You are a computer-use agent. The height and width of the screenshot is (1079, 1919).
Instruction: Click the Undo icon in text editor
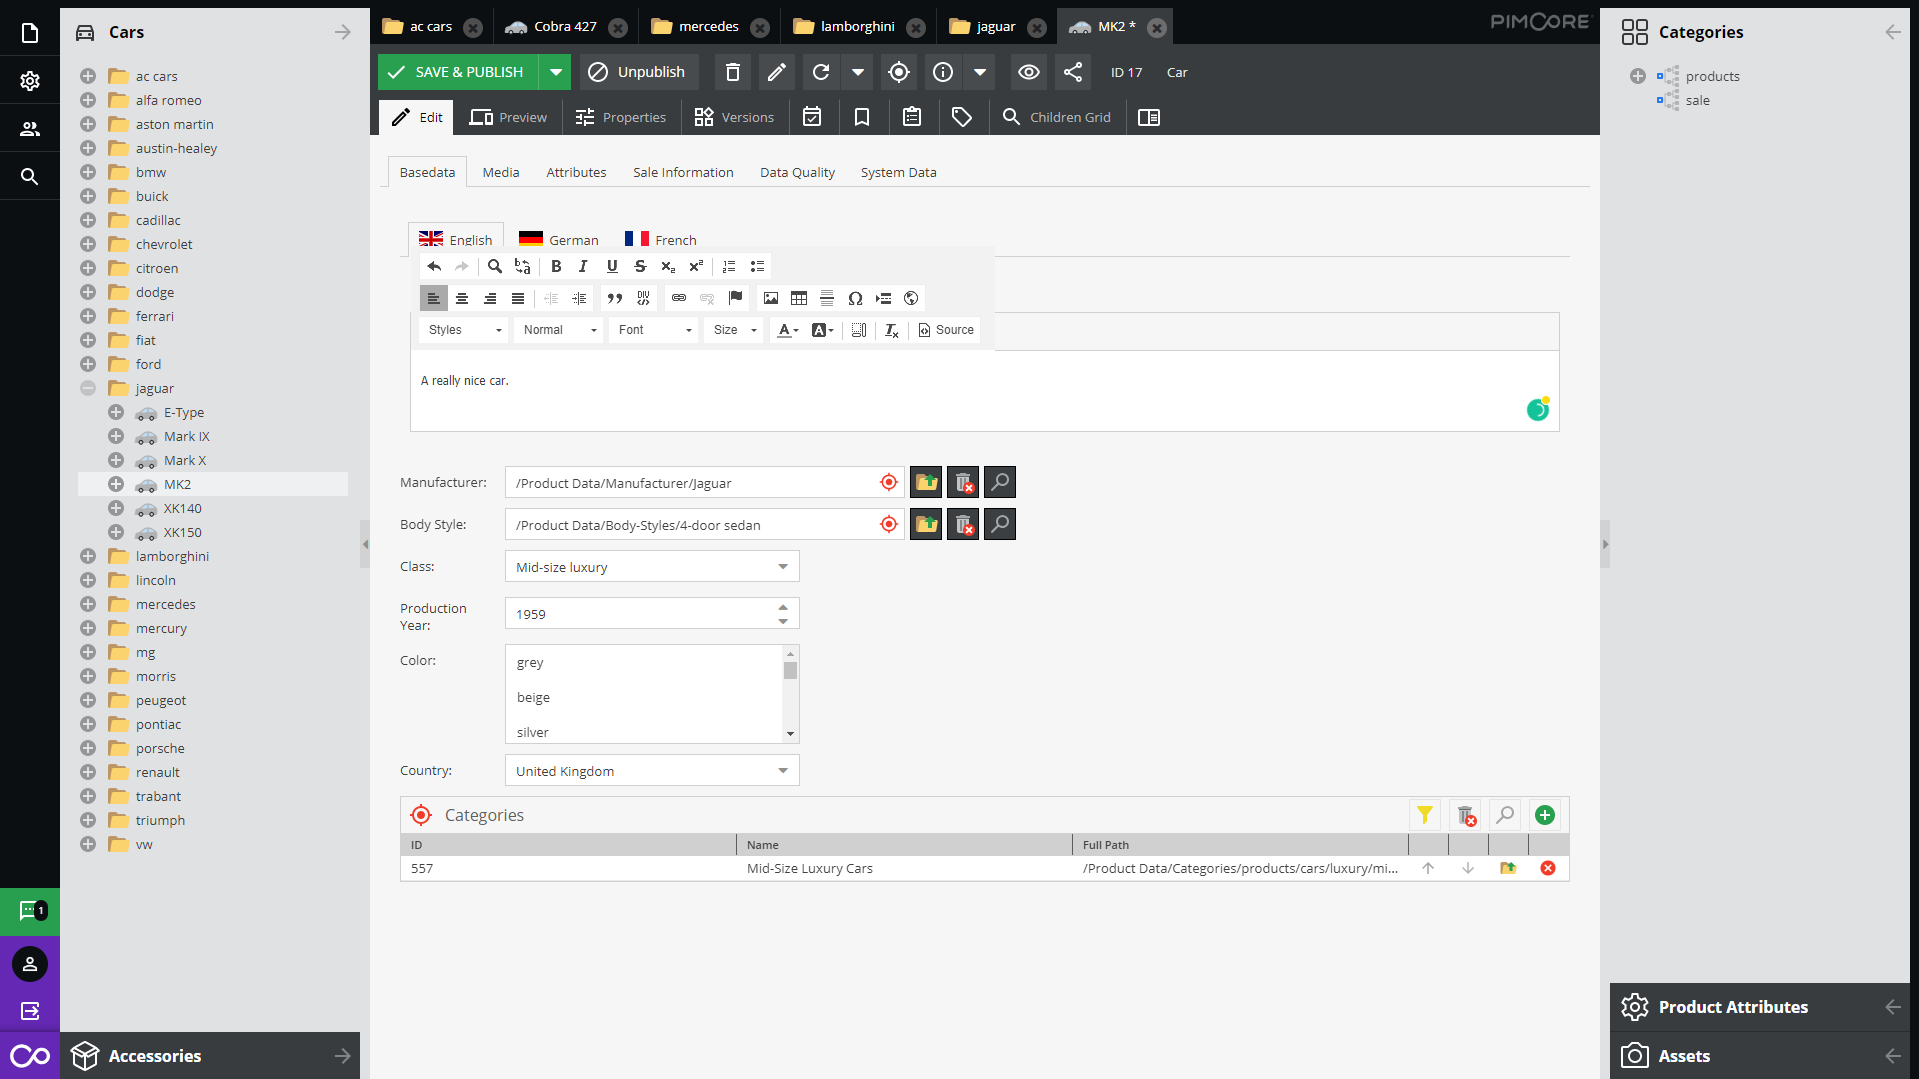(434, 266)
